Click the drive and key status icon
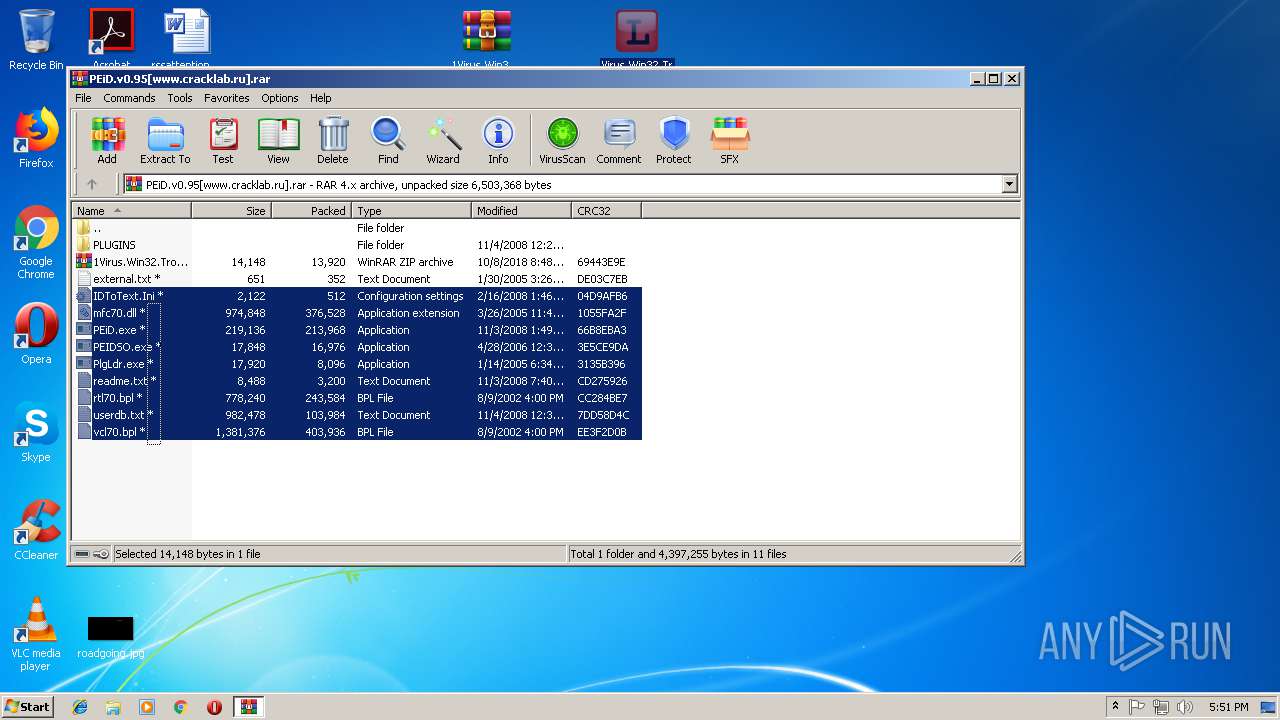 (x=92, y=554)
